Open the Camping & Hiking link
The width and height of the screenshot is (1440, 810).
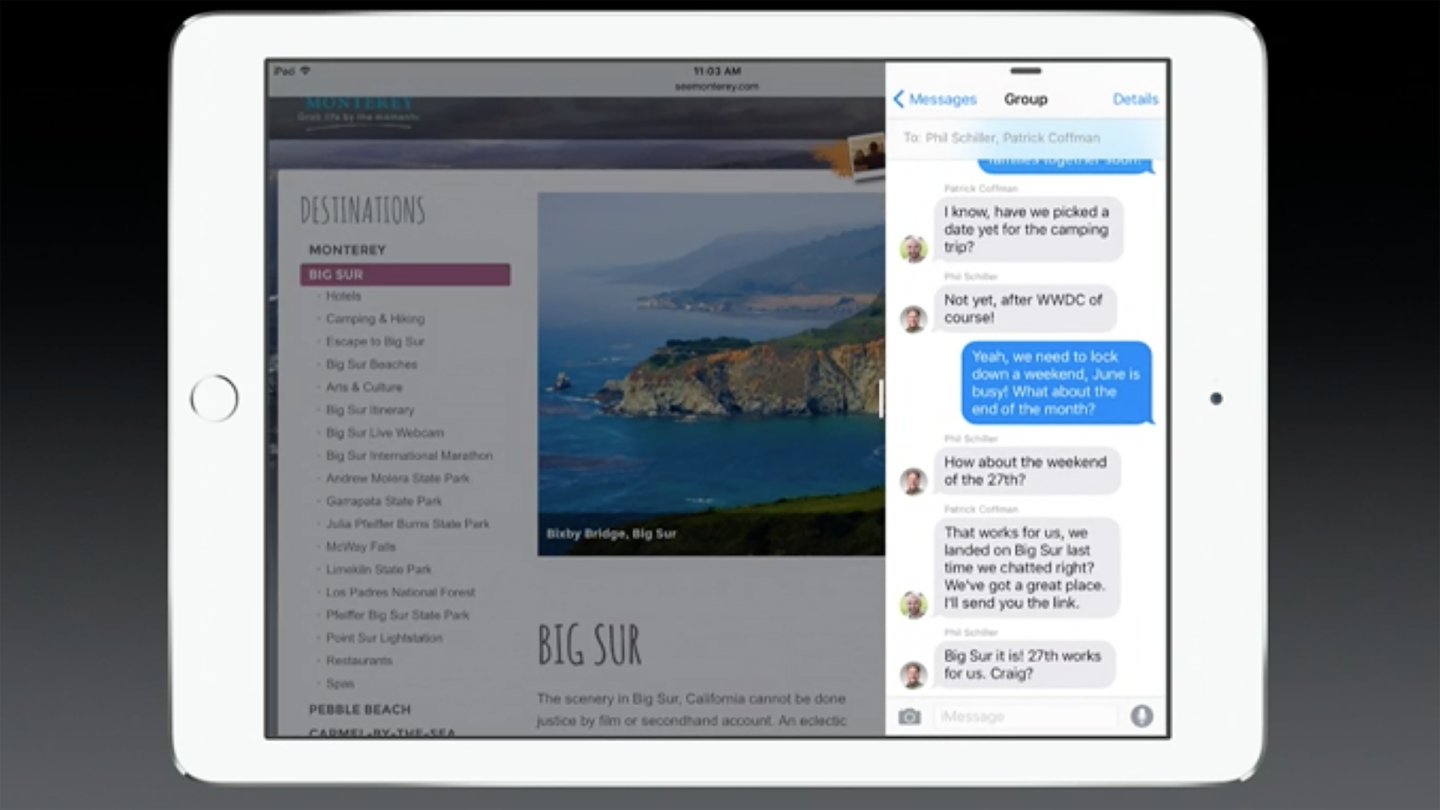[375, 319]
